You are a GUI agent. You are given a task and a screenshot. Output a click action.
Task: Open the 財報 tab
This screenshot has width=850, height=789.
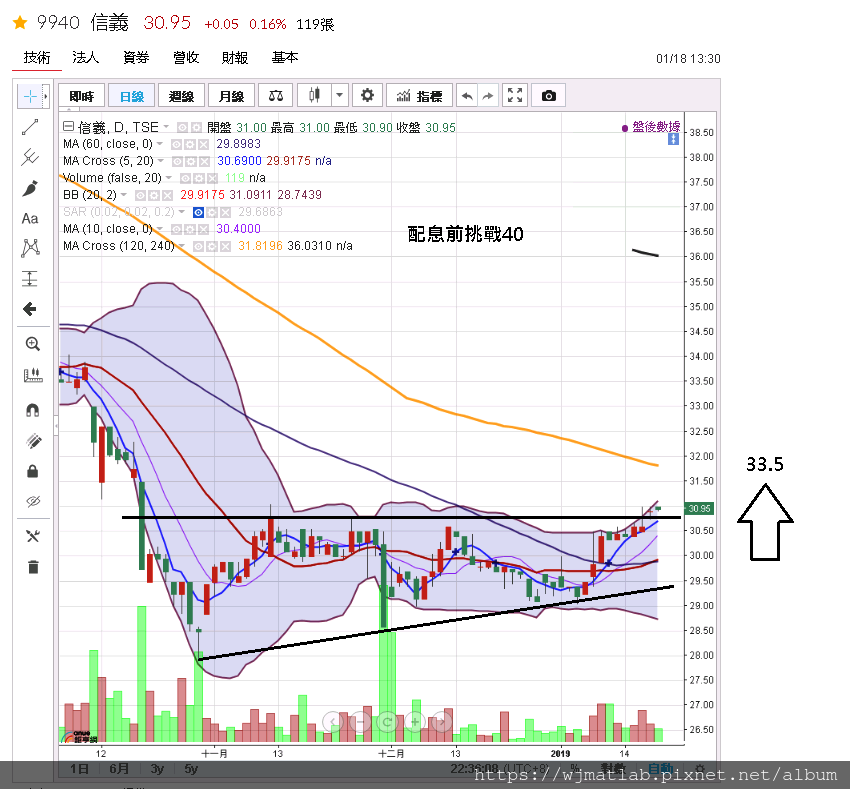235,57
